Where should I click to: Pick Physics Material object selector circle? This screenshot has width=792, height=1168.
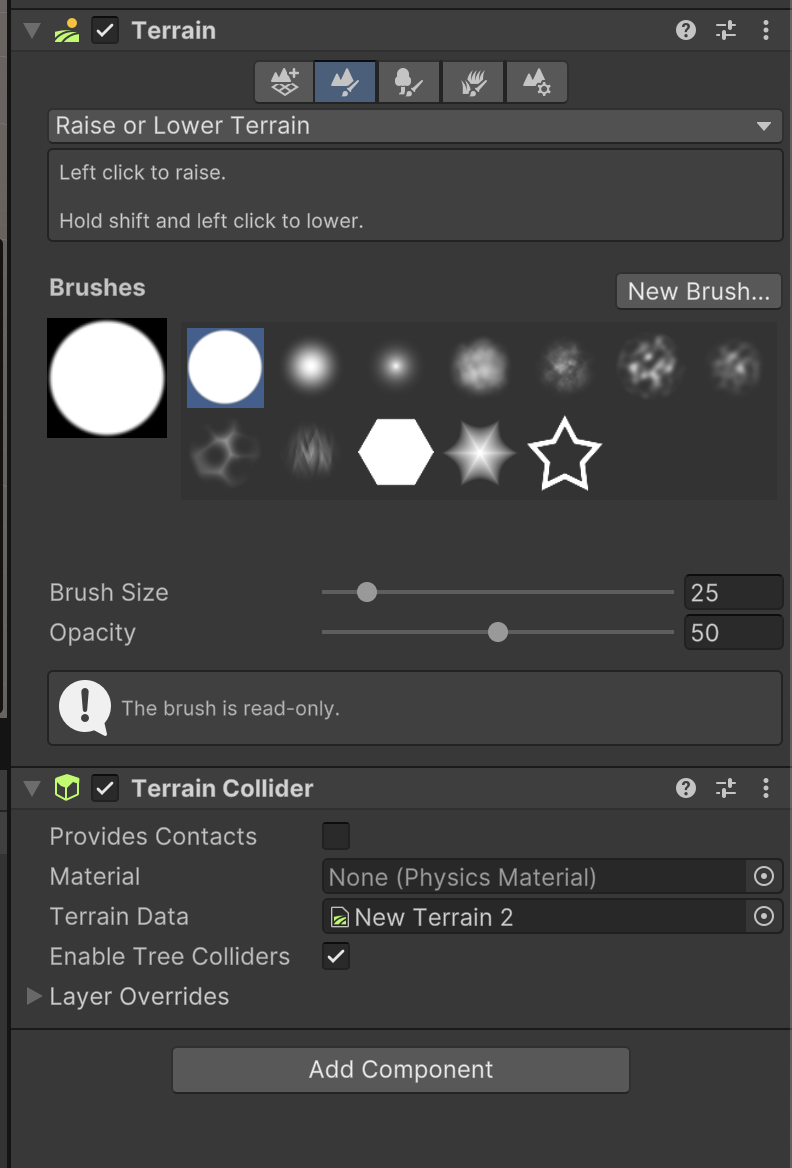pos(764,877)
